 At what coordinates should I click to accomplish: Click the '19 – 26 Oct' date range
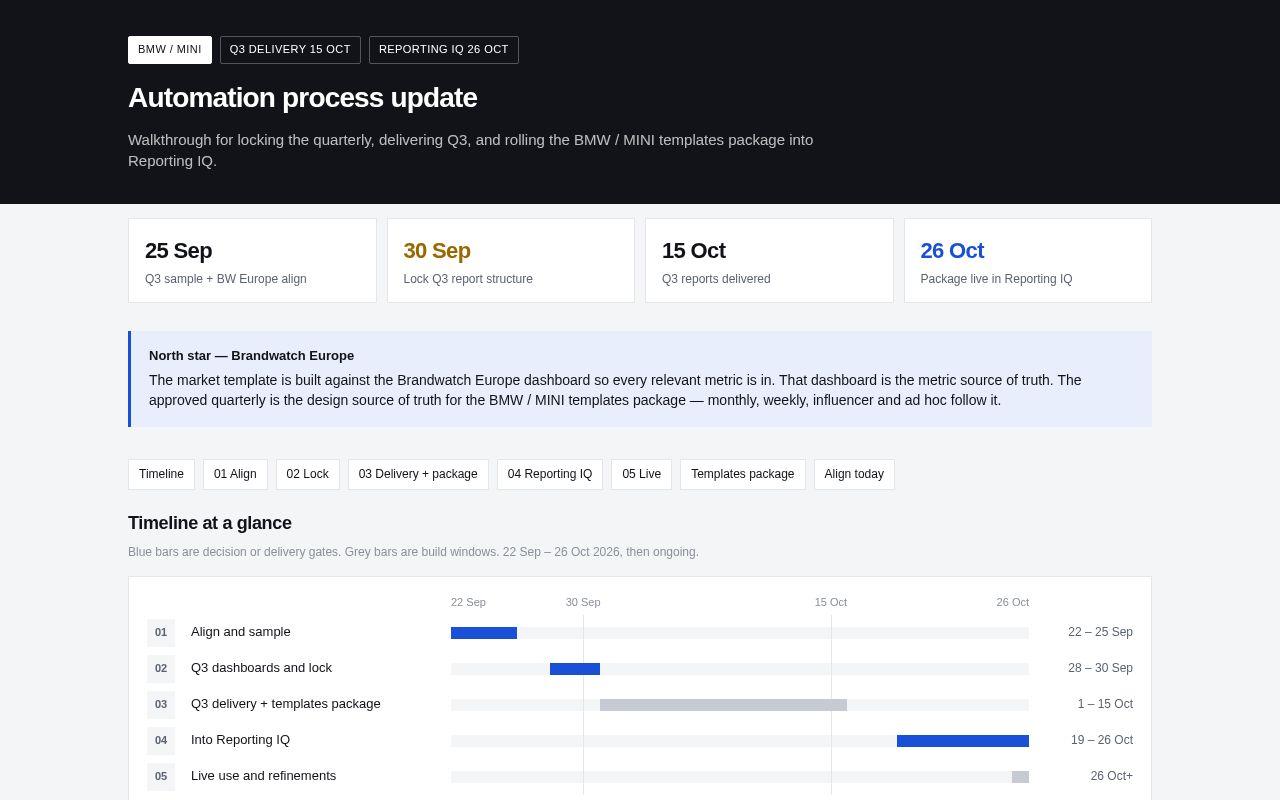click(1102, 740)
